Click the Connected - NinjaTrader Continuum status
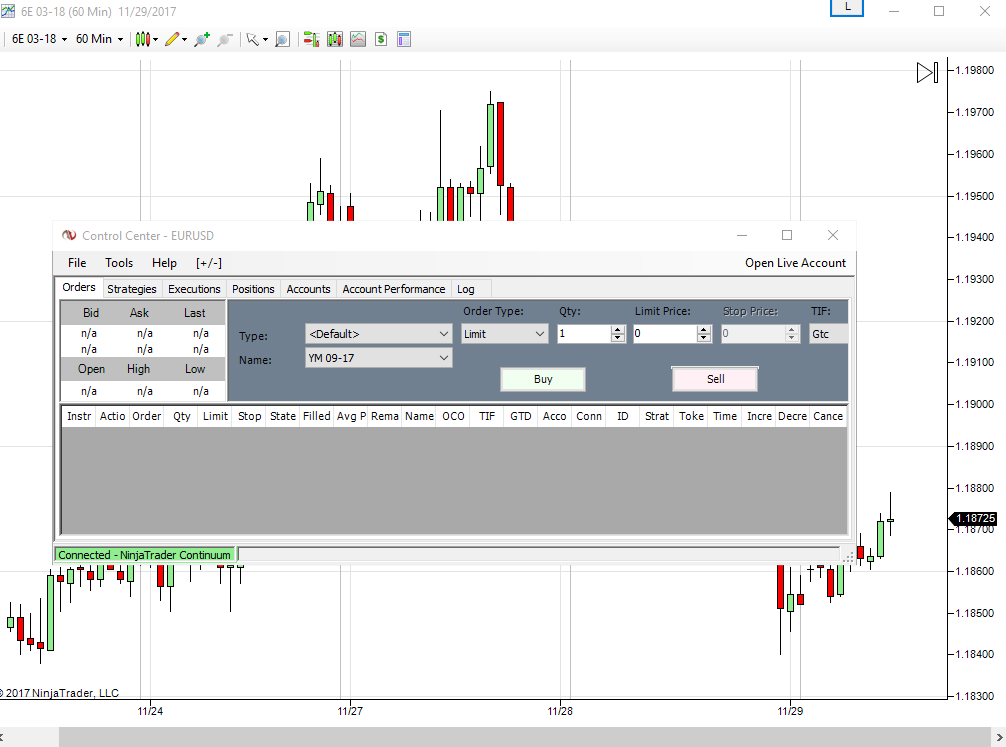Image resolution: width=1006 pixels, height=747 pixels. pyautogui.click(x=144, y=555)
